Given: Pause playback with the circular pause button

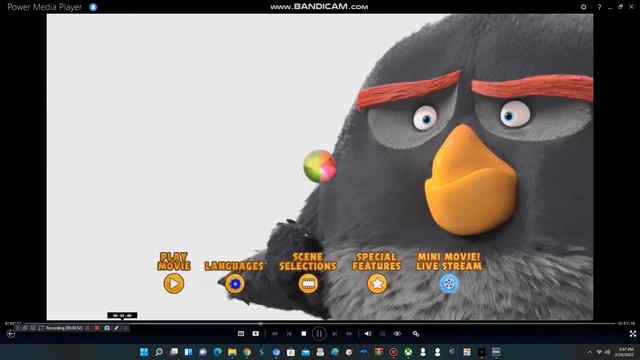Looking at the screenshot, I should pyautogui.click(x=319, y=334).
